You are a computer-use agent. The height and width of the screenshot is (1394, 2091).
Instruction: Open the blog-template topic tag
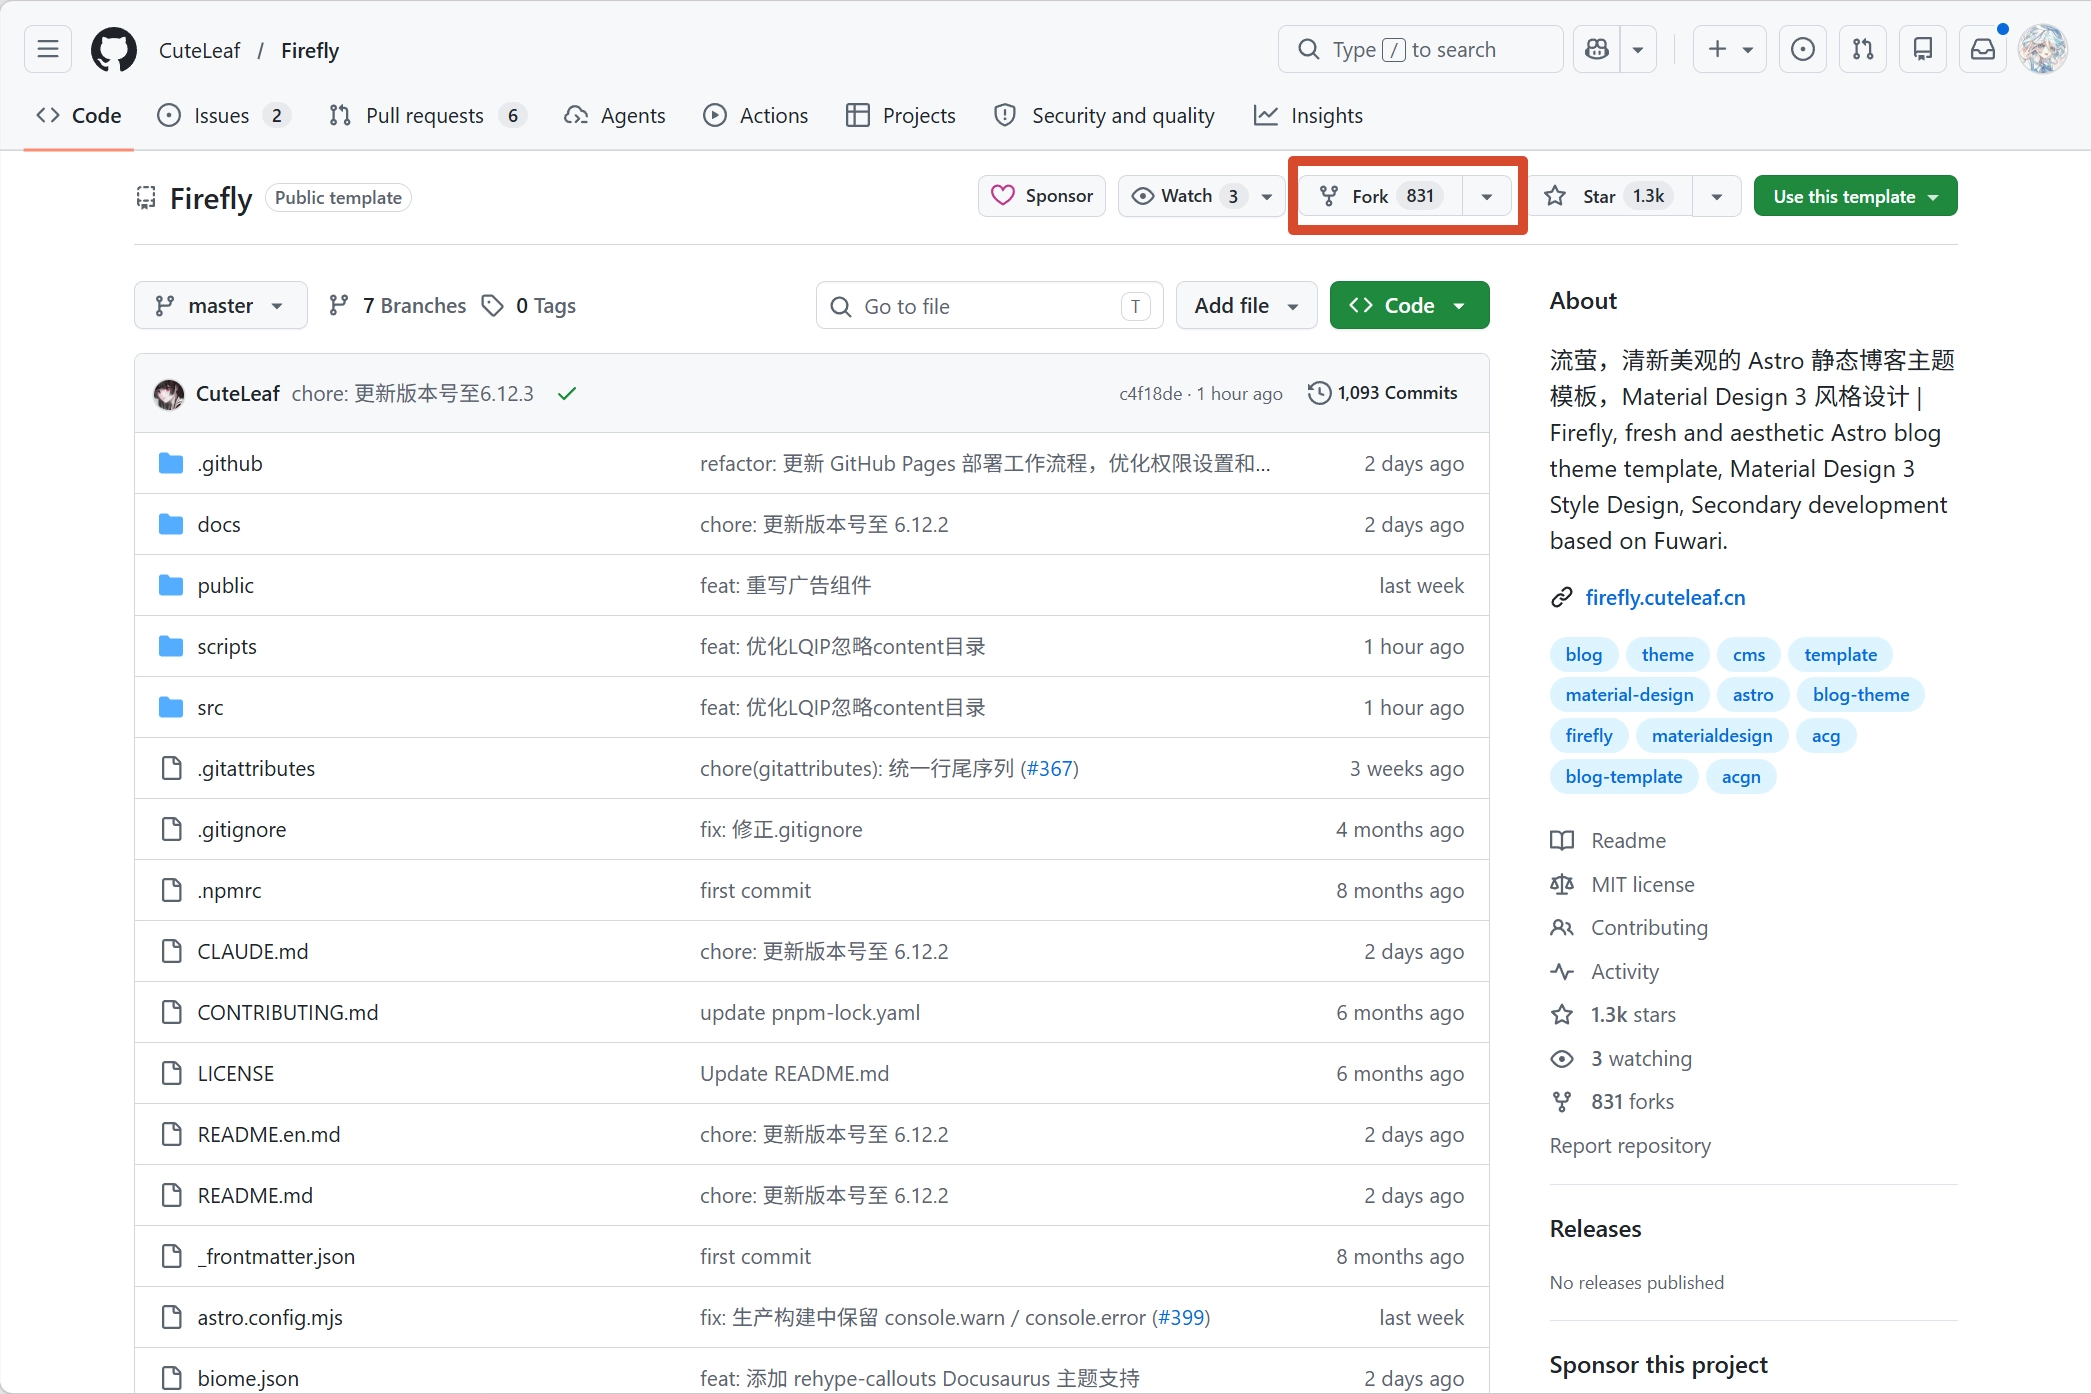(x=1624, y=777)
